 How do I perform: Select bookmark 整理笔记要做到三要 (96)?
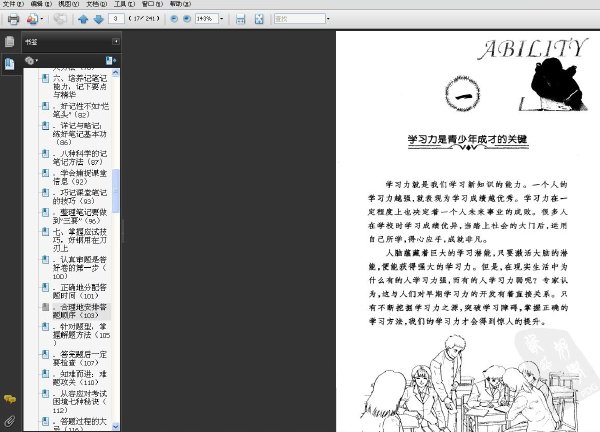[x=80, y=216]
